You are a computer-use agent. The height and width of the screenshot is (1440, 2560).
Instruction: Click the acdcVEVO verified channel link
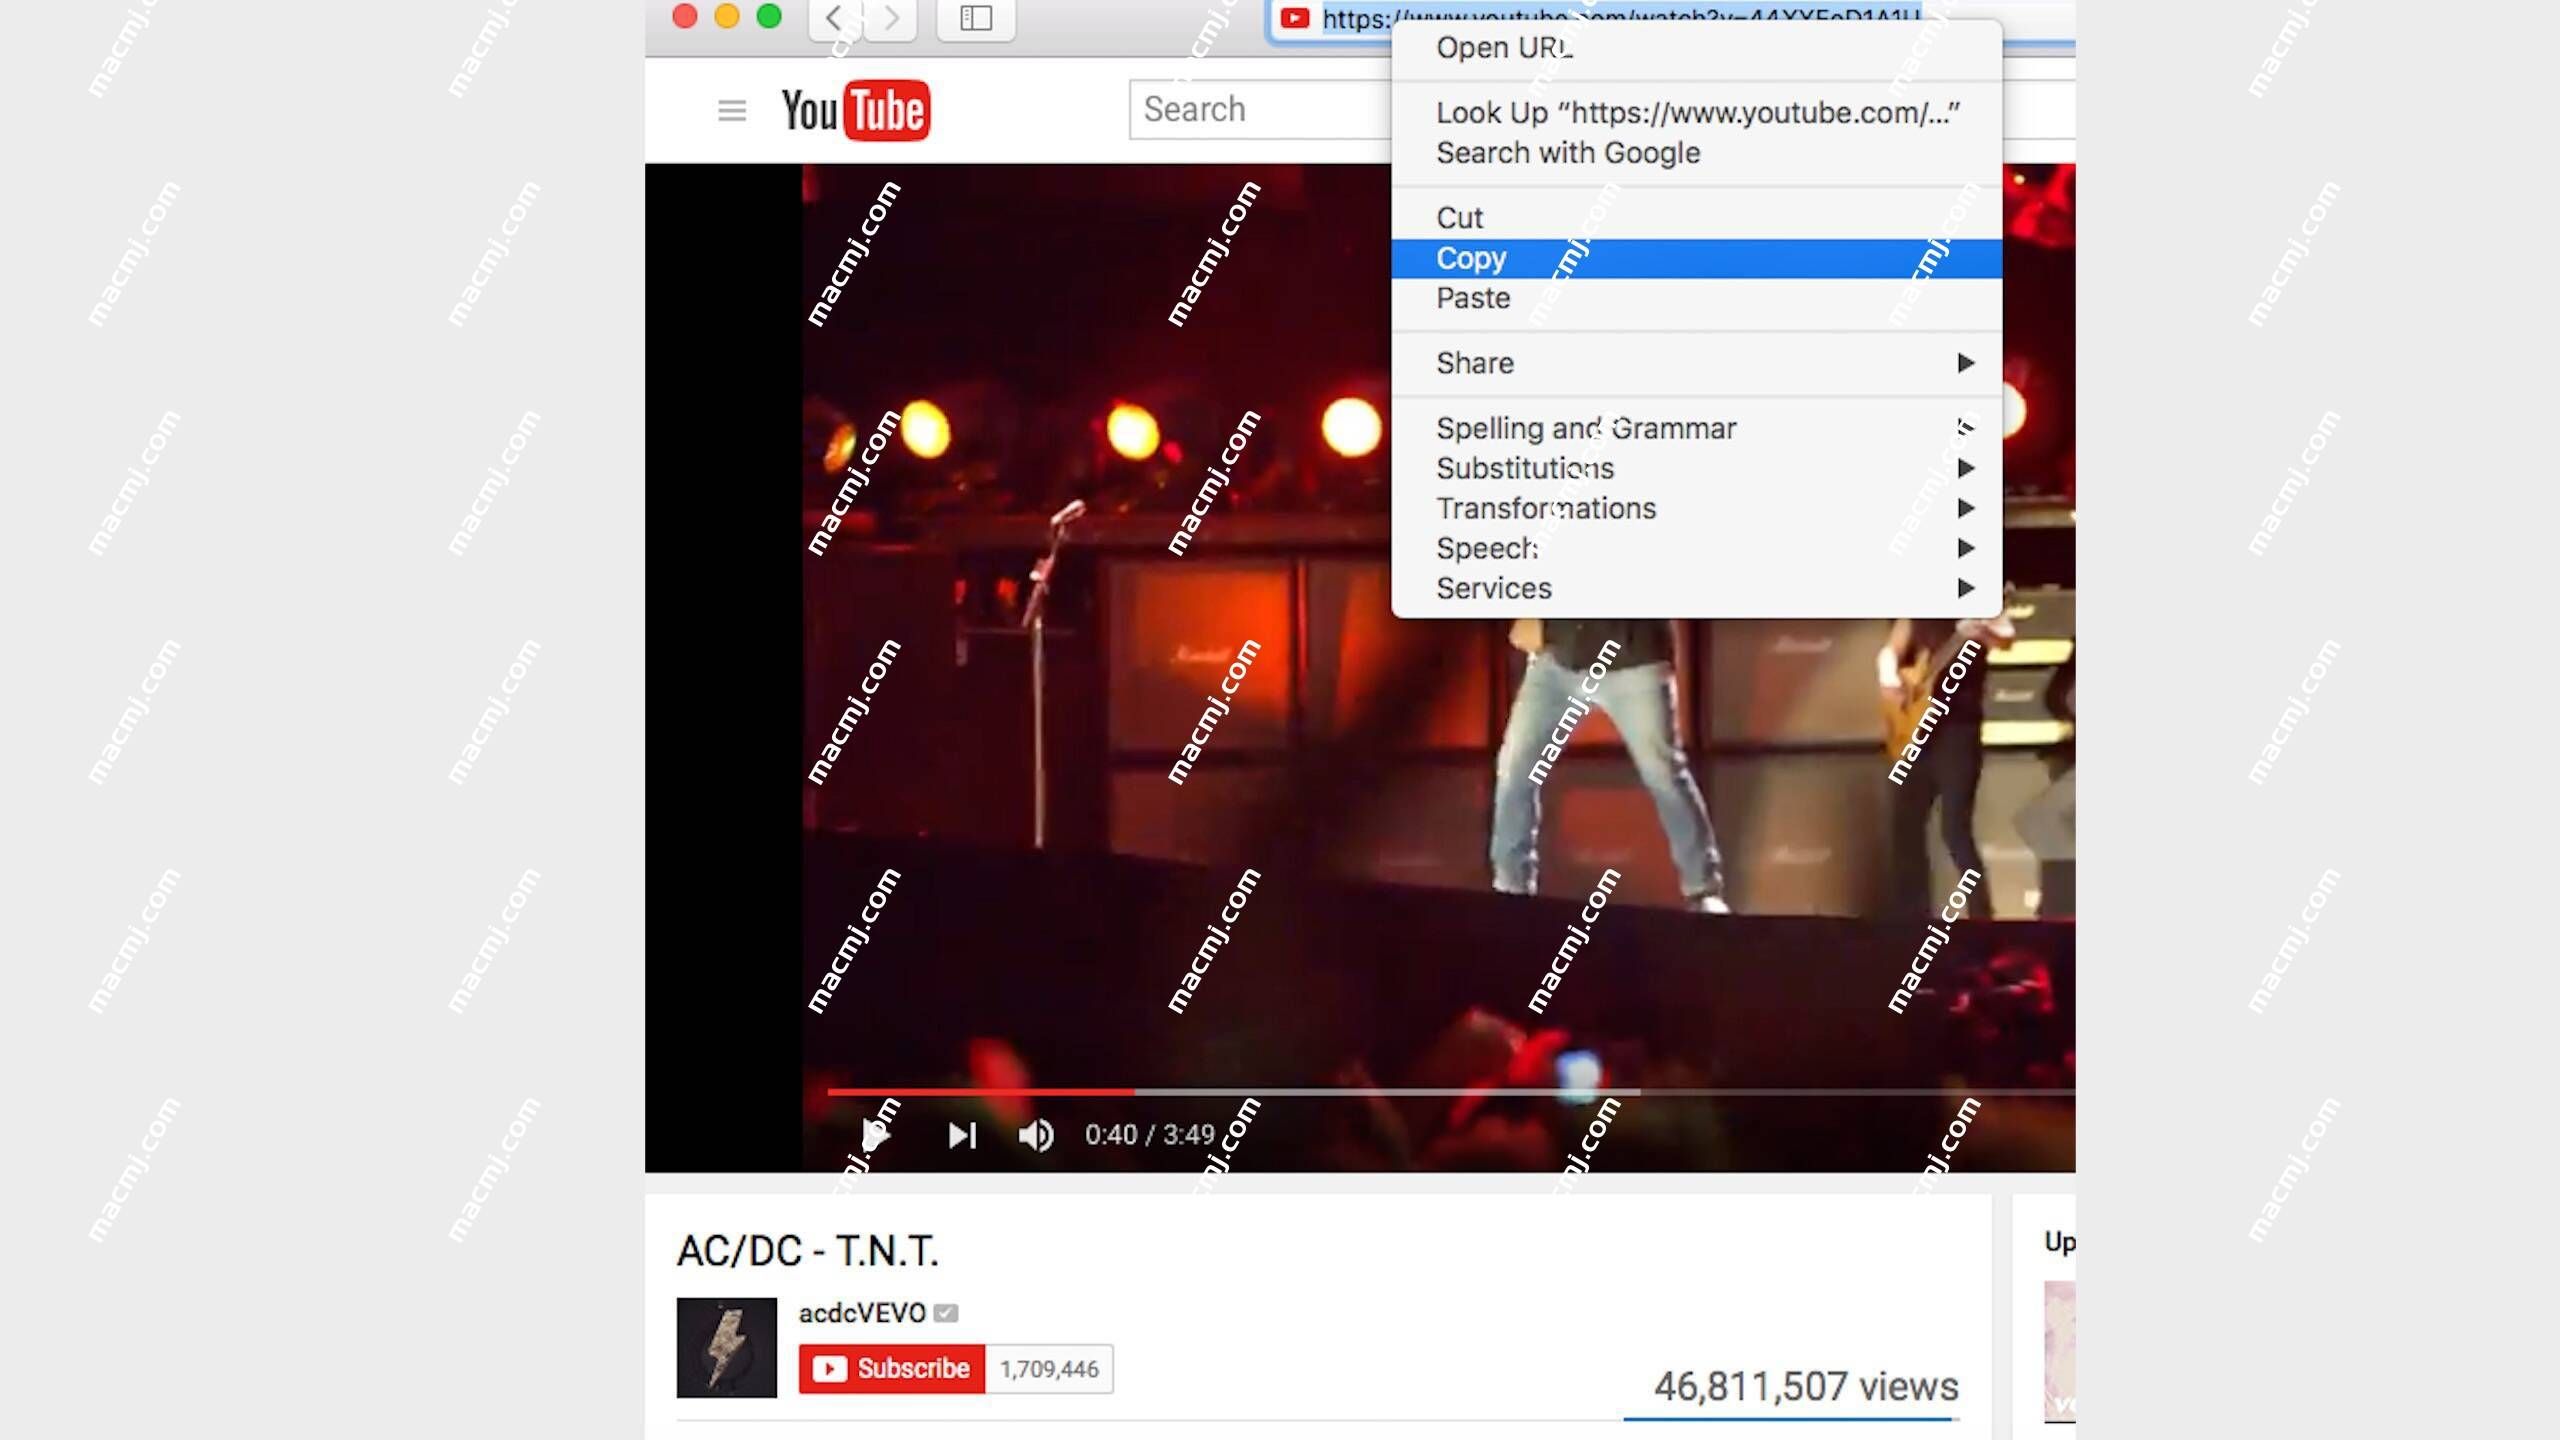click(x=860, y=1312)
